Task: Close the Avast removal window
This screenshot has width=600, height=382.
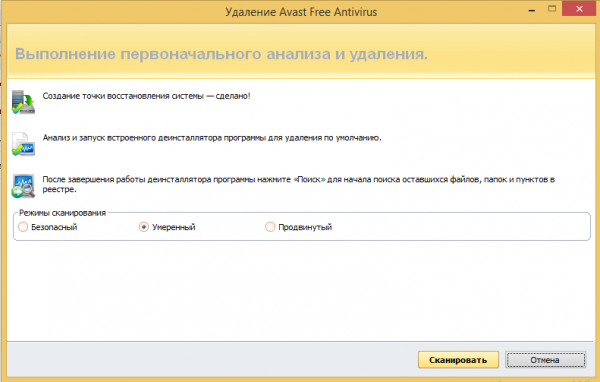Action: [579, 9]
